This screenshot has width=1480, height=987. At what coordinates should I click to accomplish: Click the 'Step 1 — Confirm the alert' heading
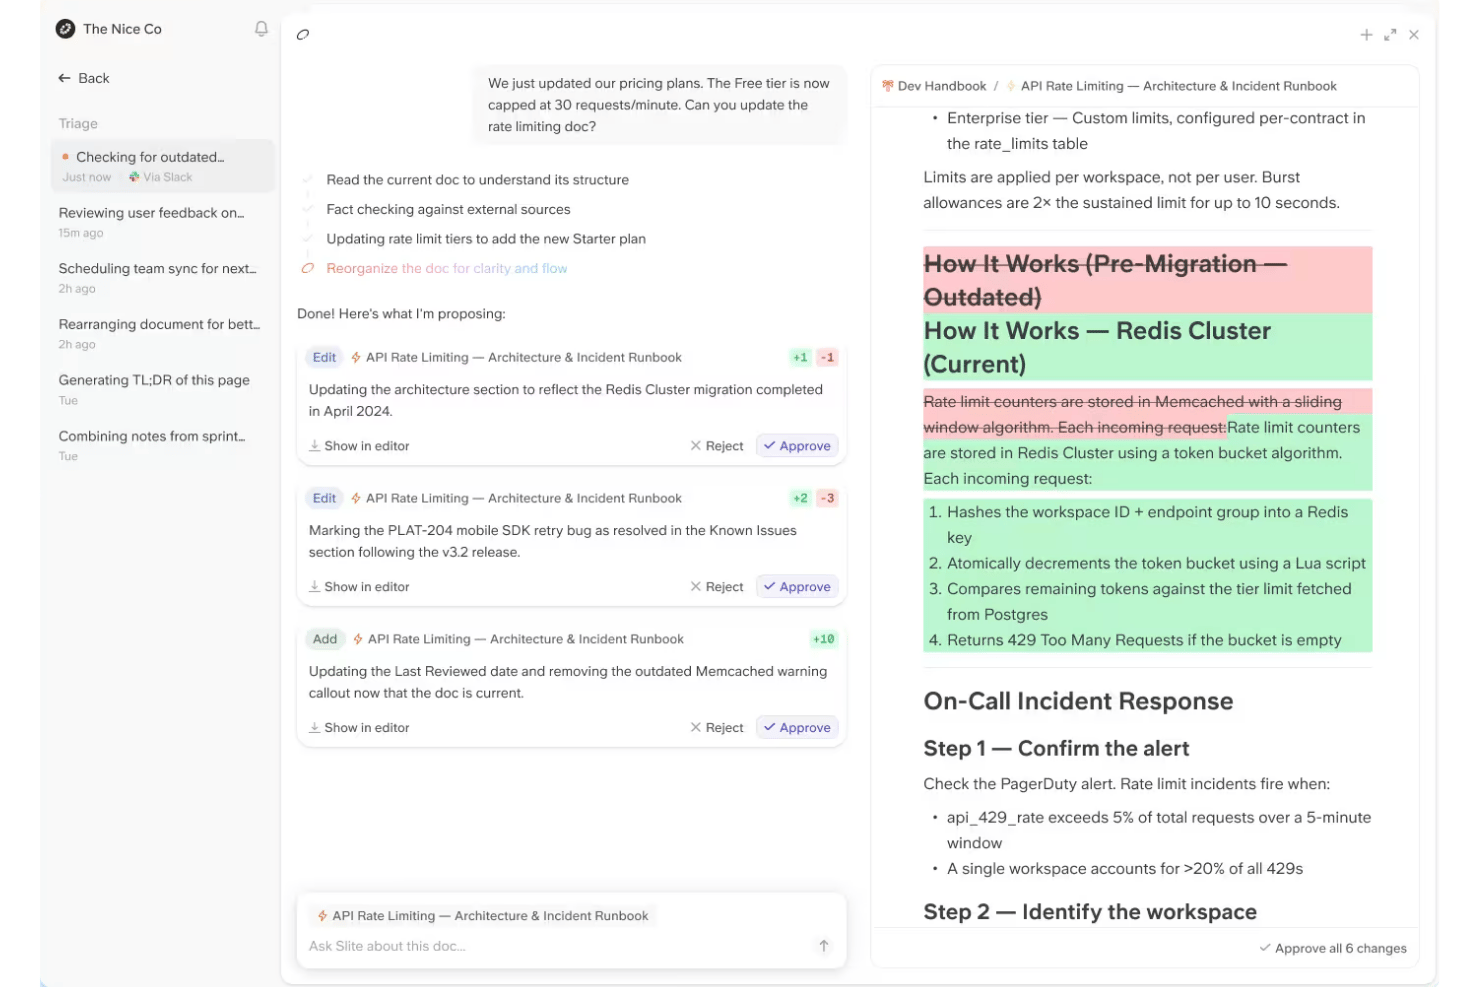pos(1056,748)
